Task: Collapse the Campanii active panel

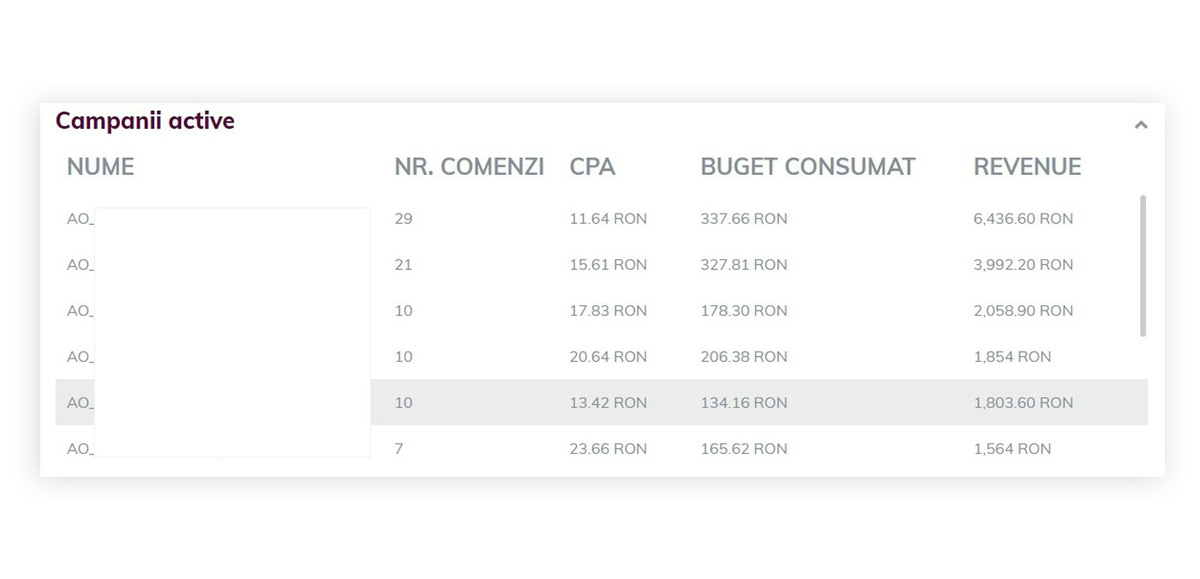Action: 1140,126
